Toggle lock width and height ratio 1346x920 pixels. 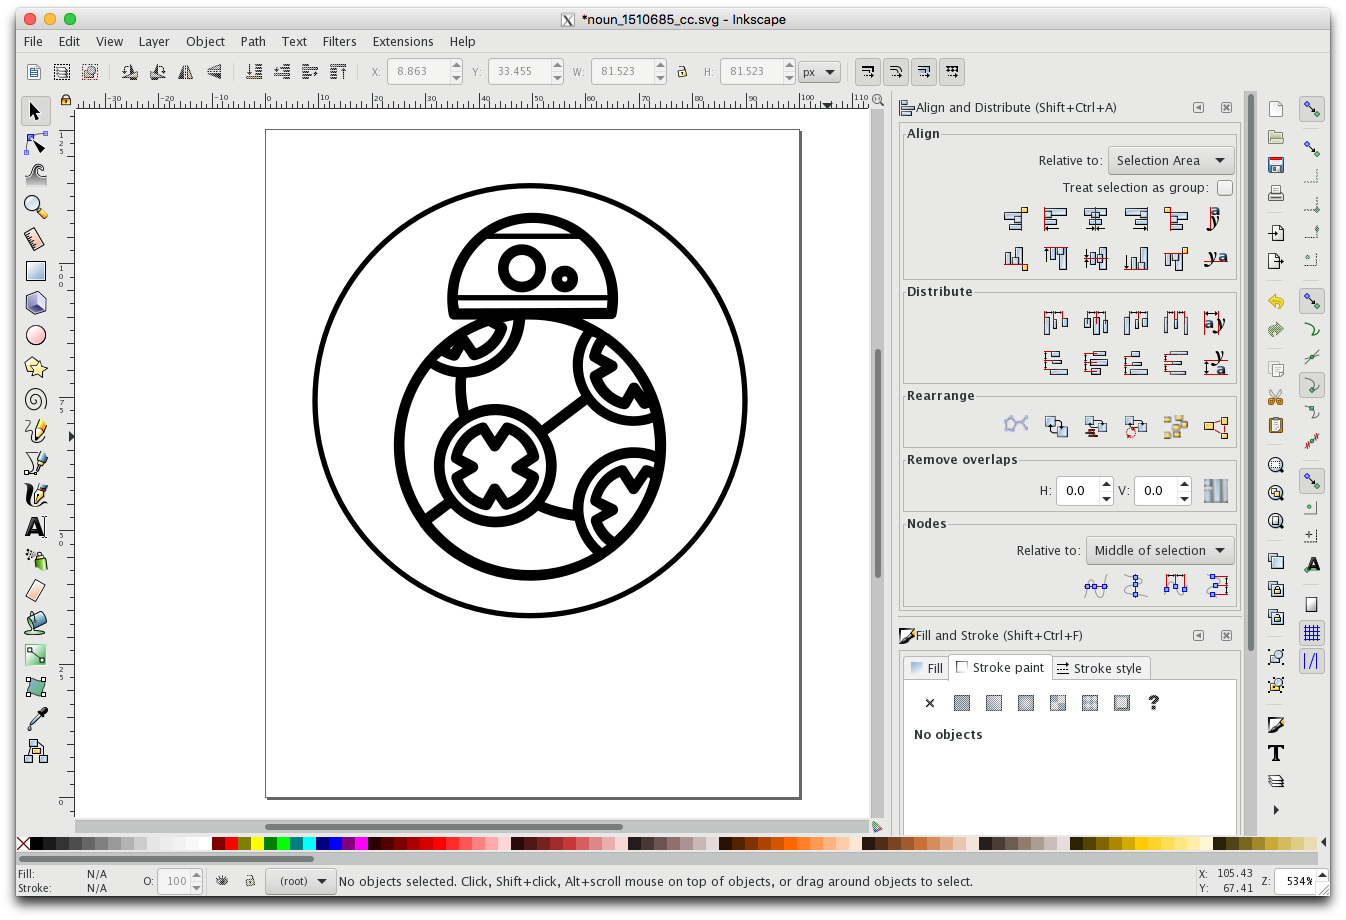pyautogui.click(x=682, y=72)
